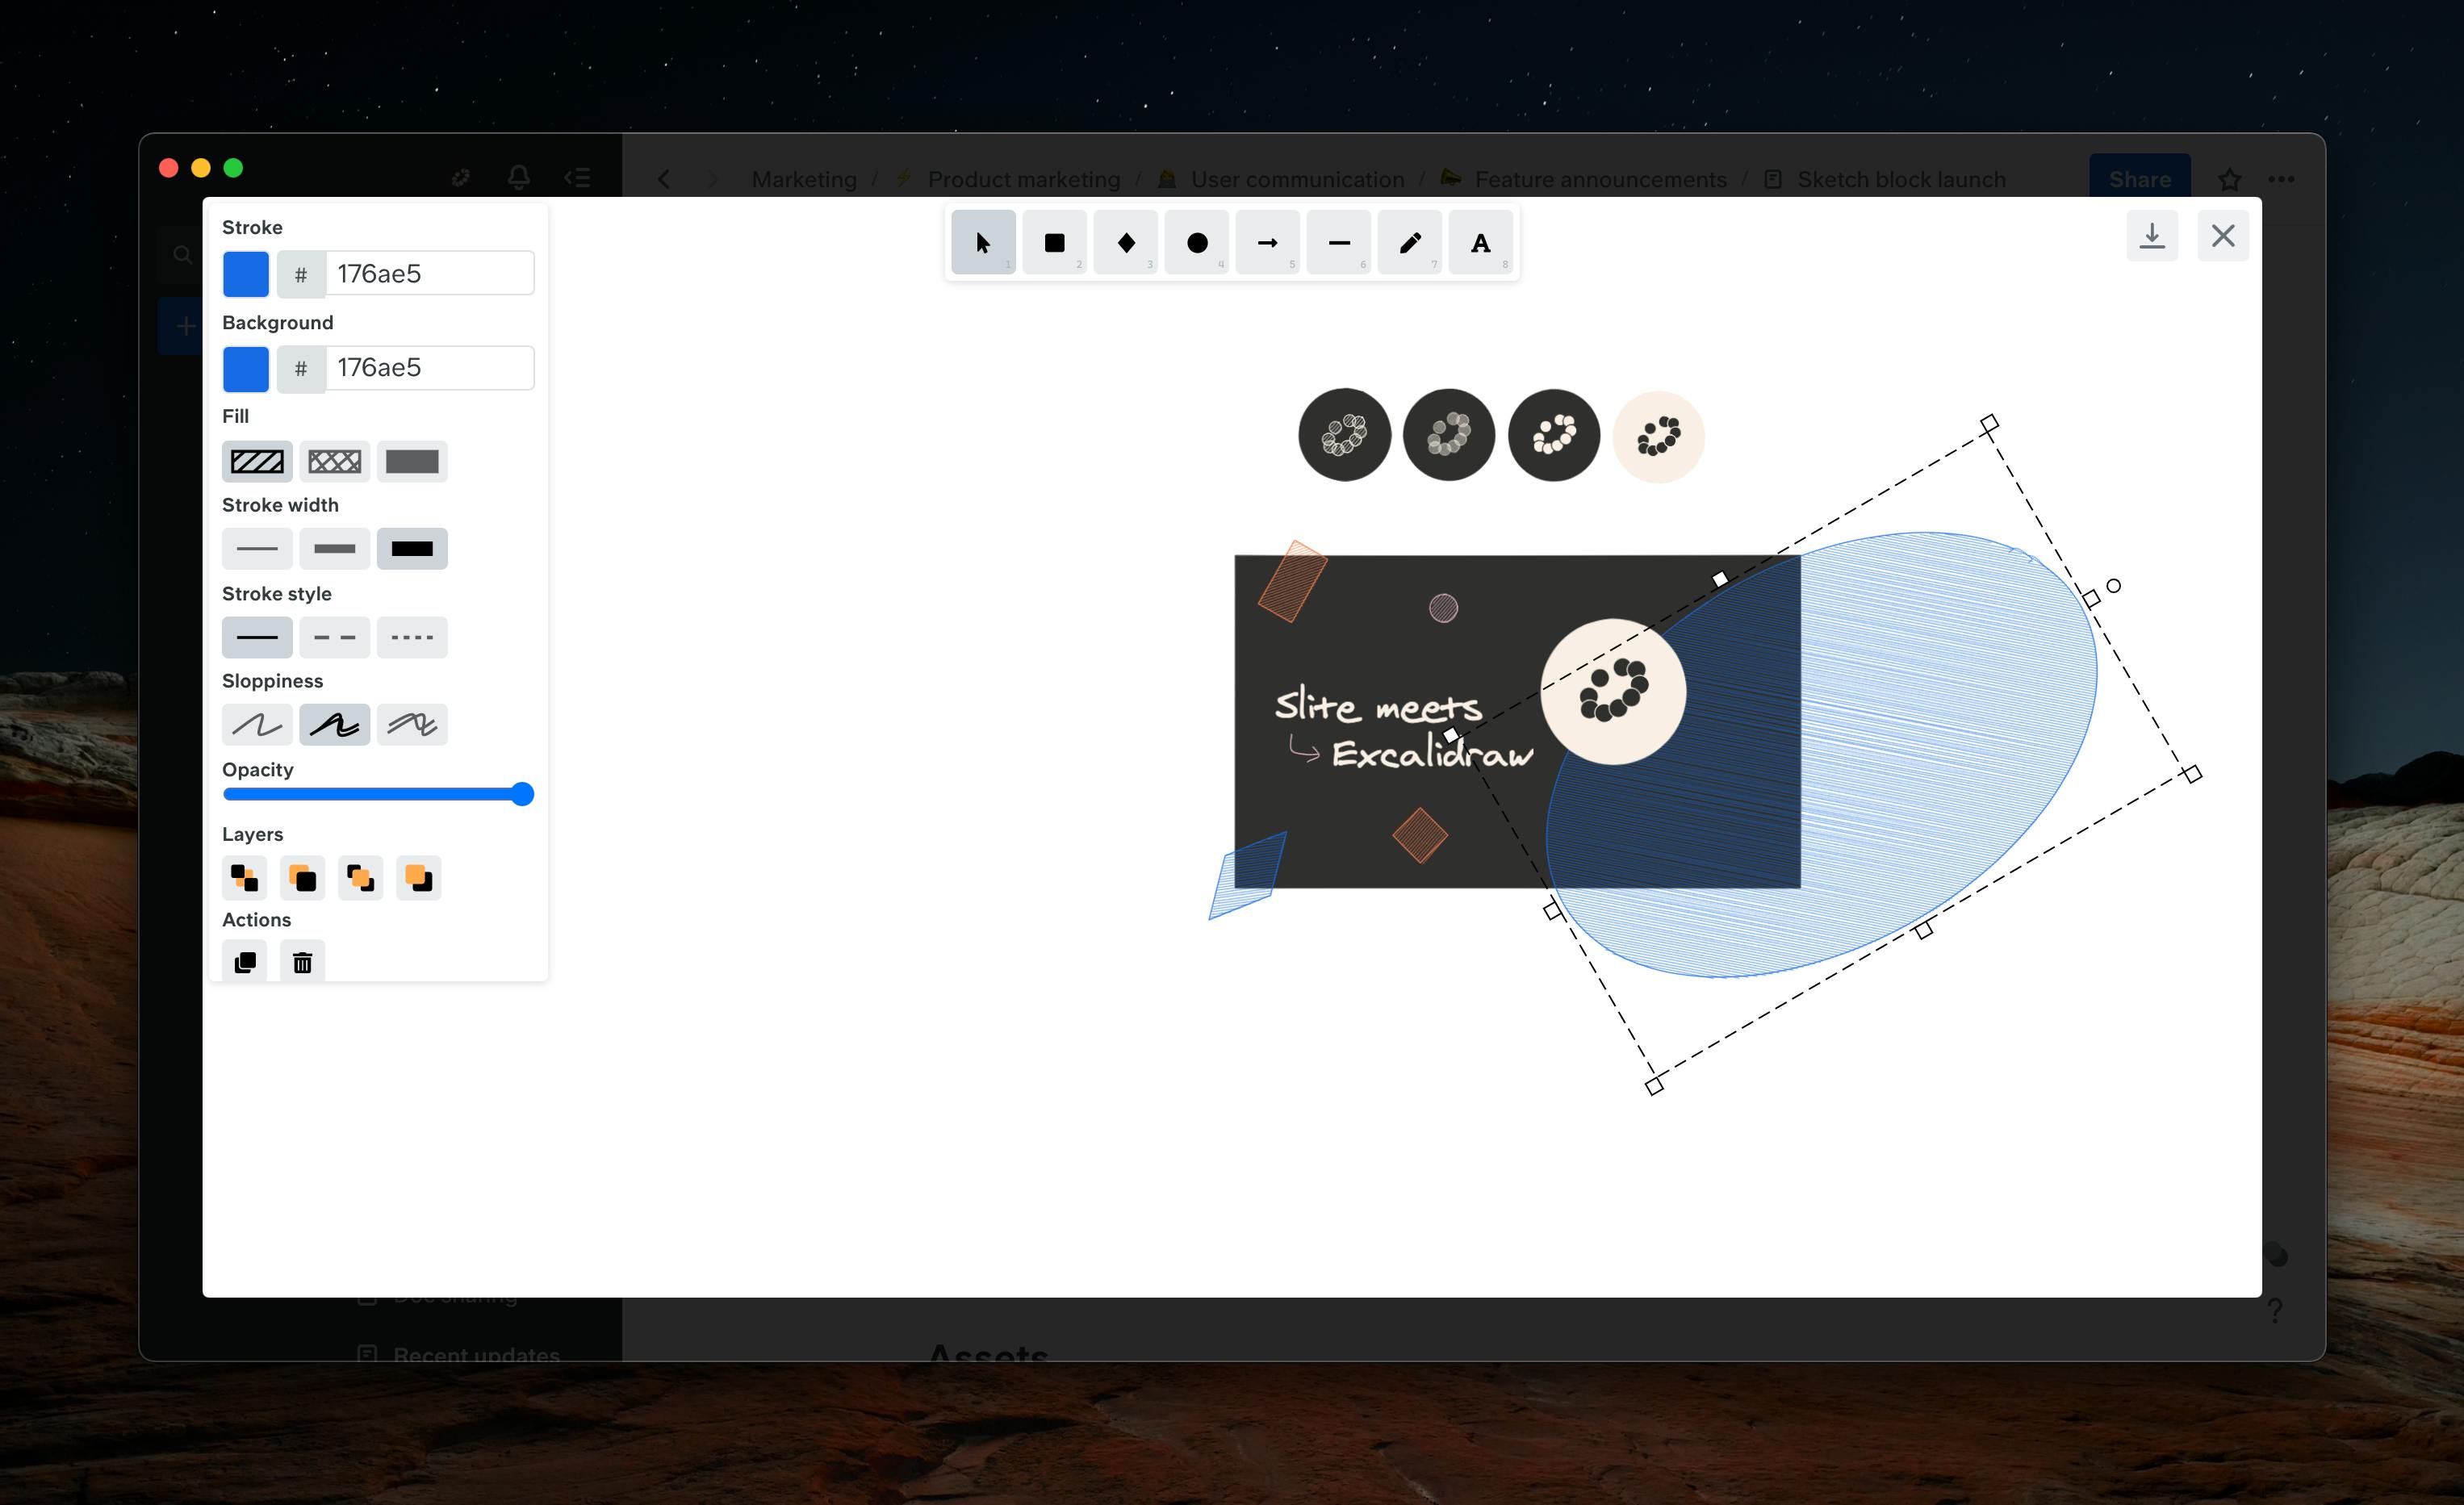Open Sketch block launch breadcrumb
This screenshot has width=2464, height=1505.
tap(1901, 179)
